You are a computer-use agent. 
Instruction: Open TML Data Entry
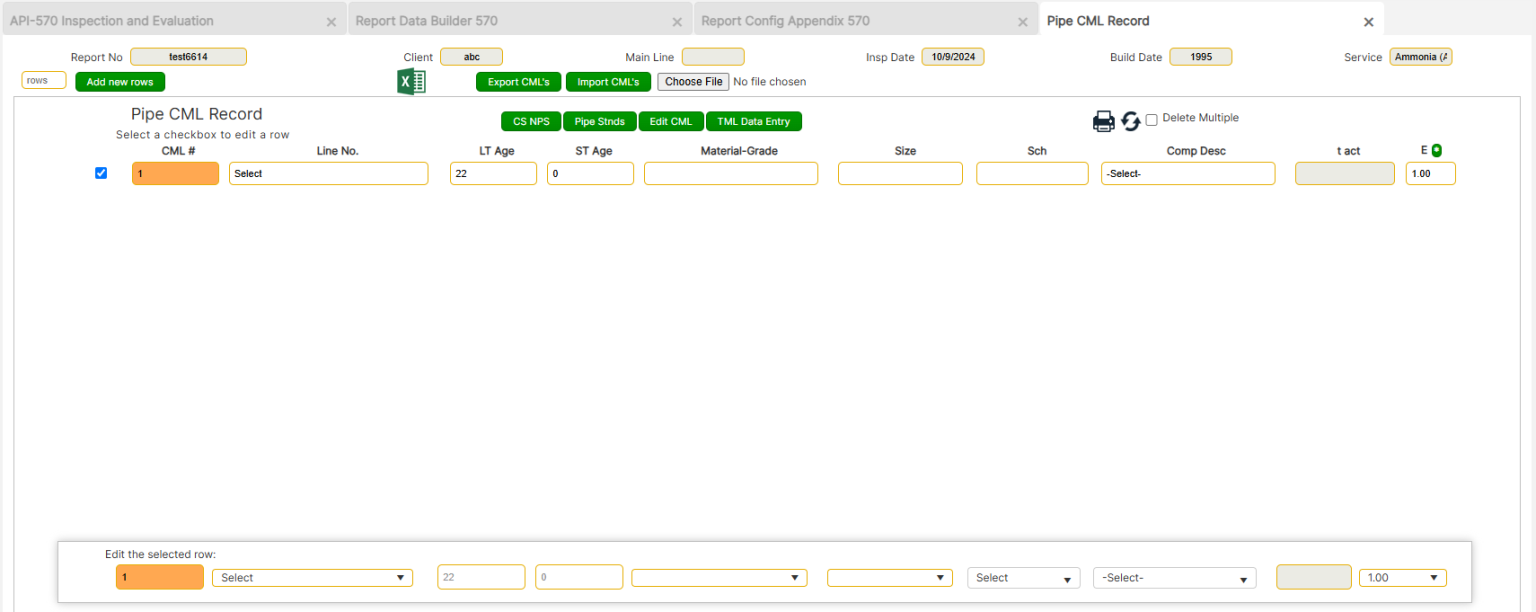[754, 120]
